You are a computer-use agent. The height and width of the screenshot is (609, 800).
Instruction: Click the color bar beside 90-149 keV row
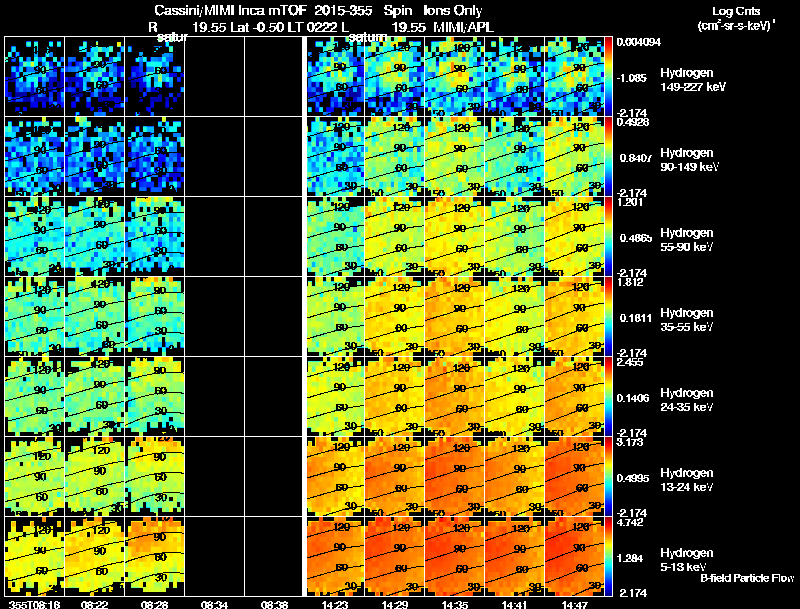608,157
